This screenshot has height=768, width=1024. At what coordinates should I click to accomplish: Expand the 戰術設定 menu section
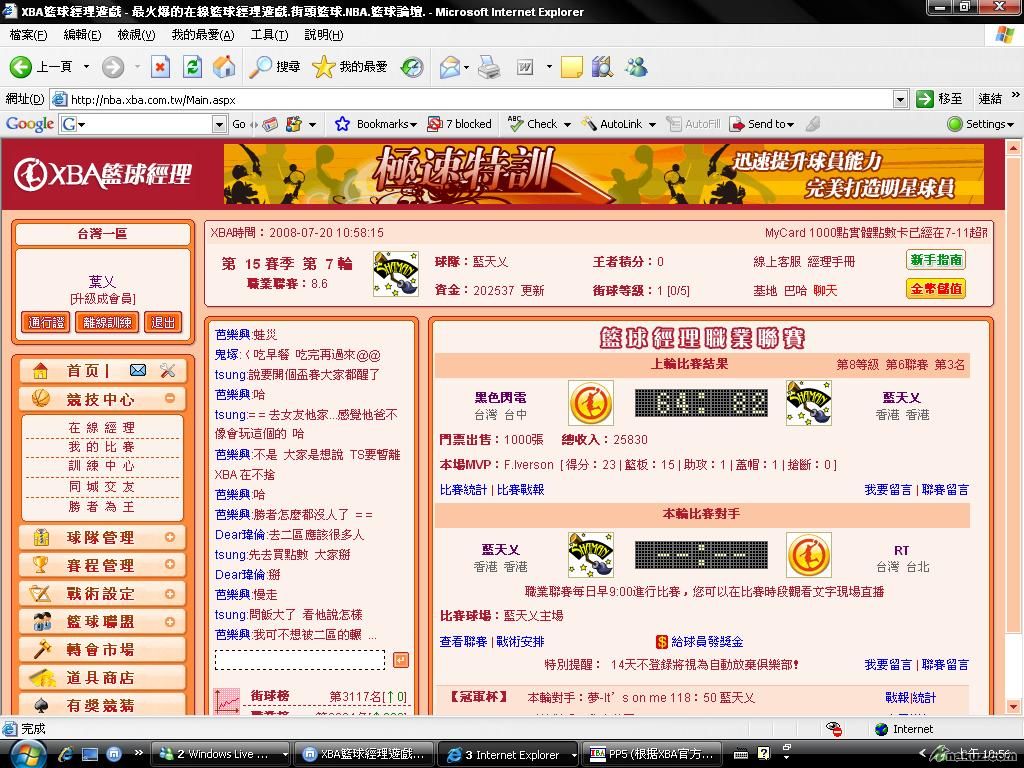click(170, 594)
